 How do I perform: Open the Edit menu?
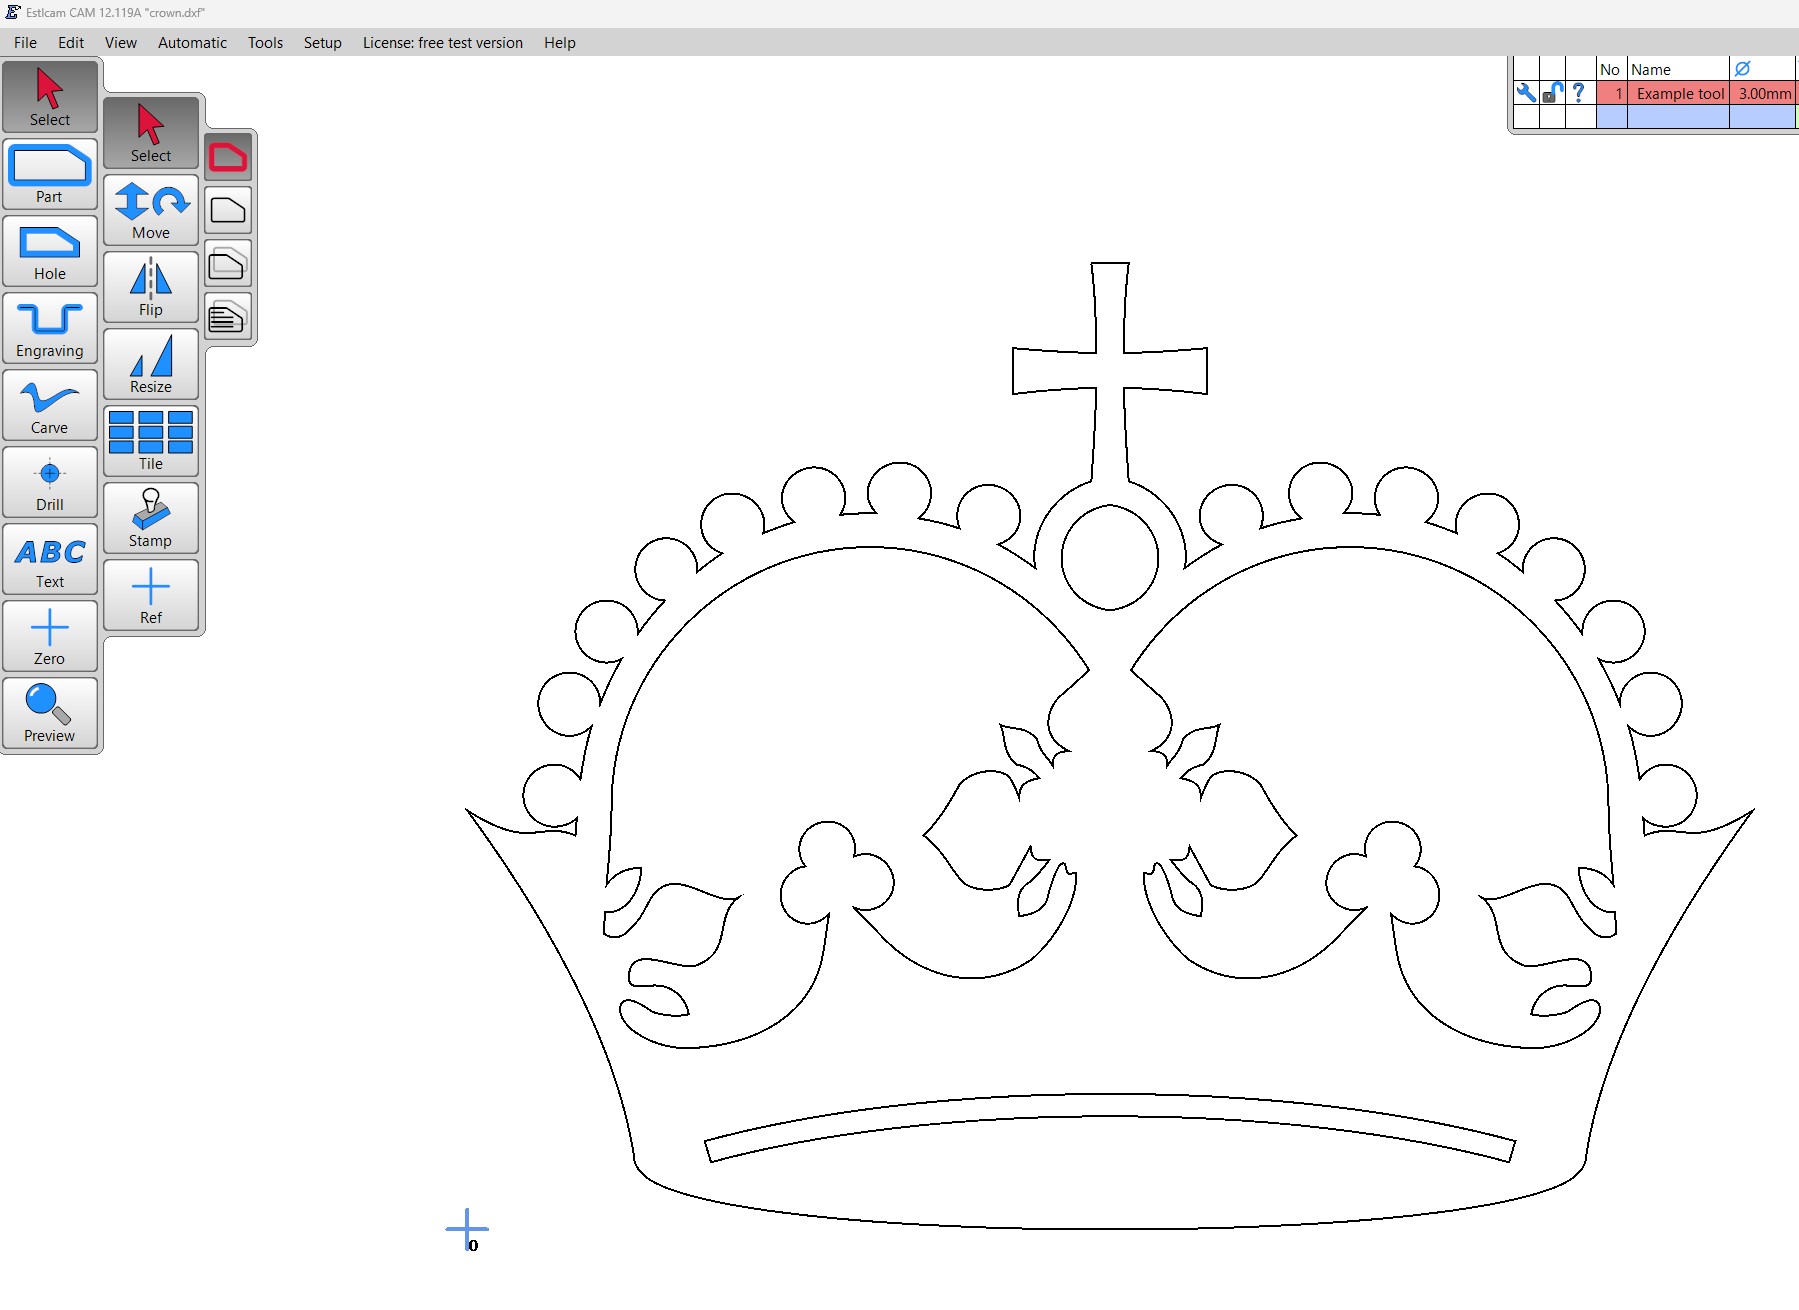click(x=71, y=42)
